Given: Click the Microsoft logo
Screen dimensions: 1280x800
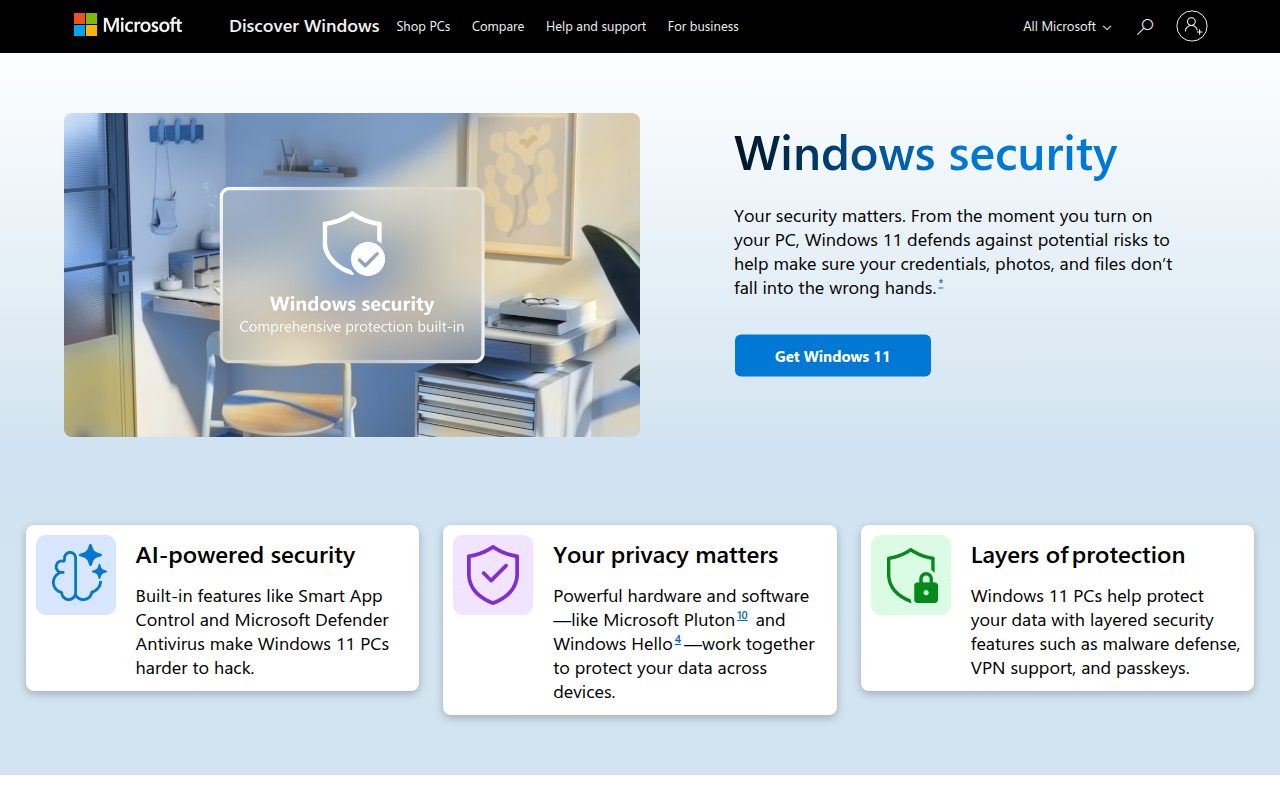Looking at the screenshot, I should tap(128, 25).
